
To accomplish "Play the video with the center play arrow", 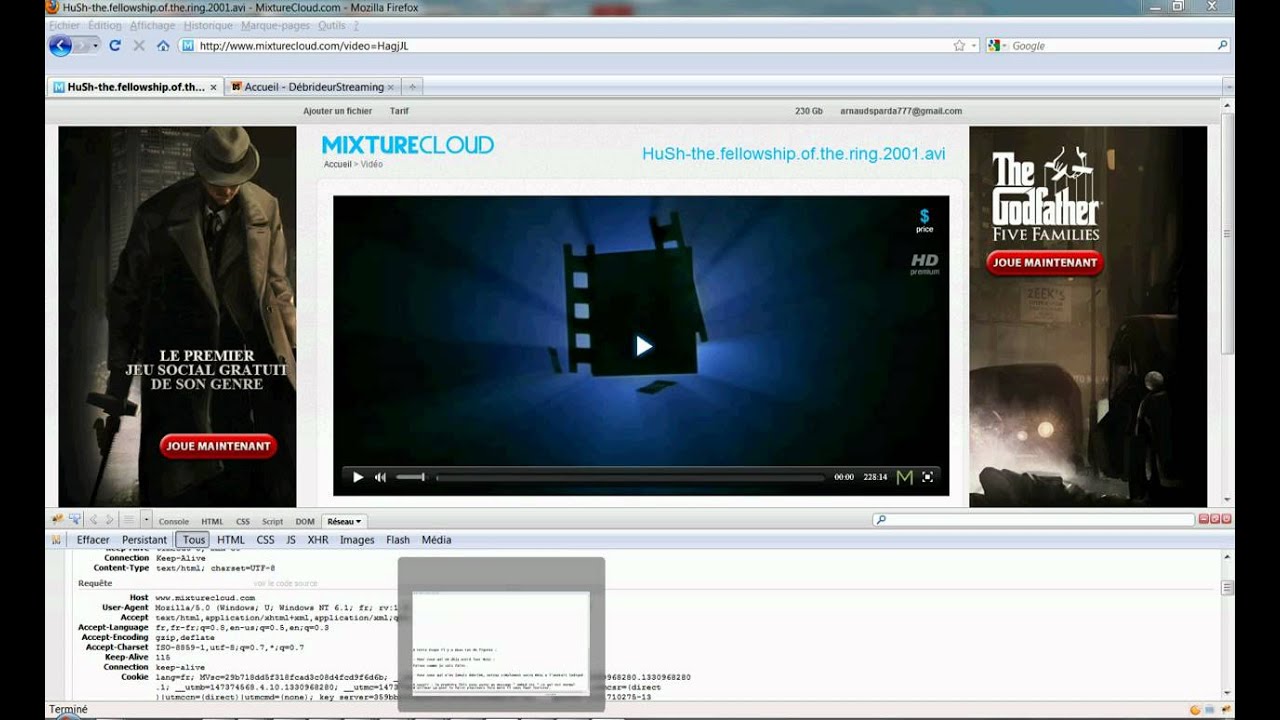I will [643, 346].
